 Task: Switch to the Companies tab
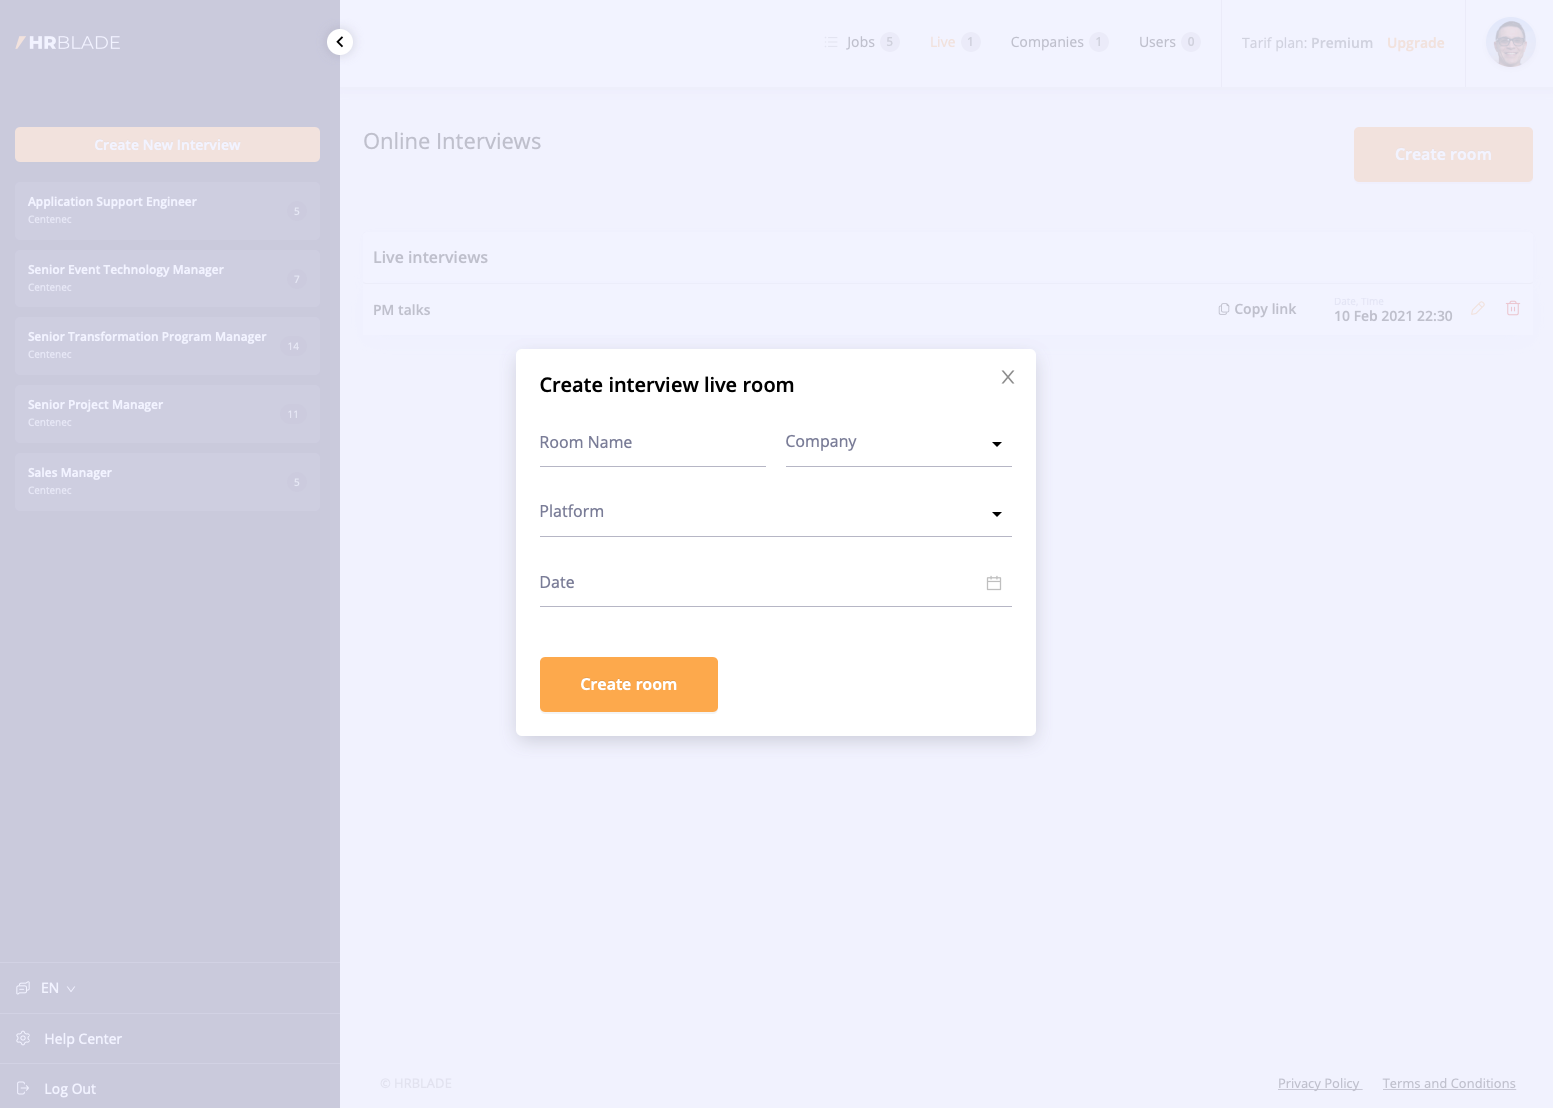pyautogui.click(x=1046, y=42)
